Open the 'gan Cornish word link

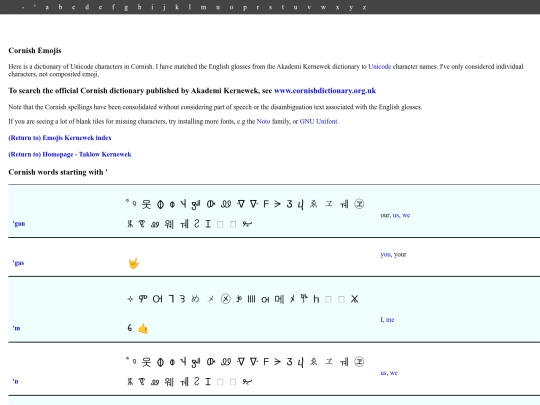tap(19, 224)
